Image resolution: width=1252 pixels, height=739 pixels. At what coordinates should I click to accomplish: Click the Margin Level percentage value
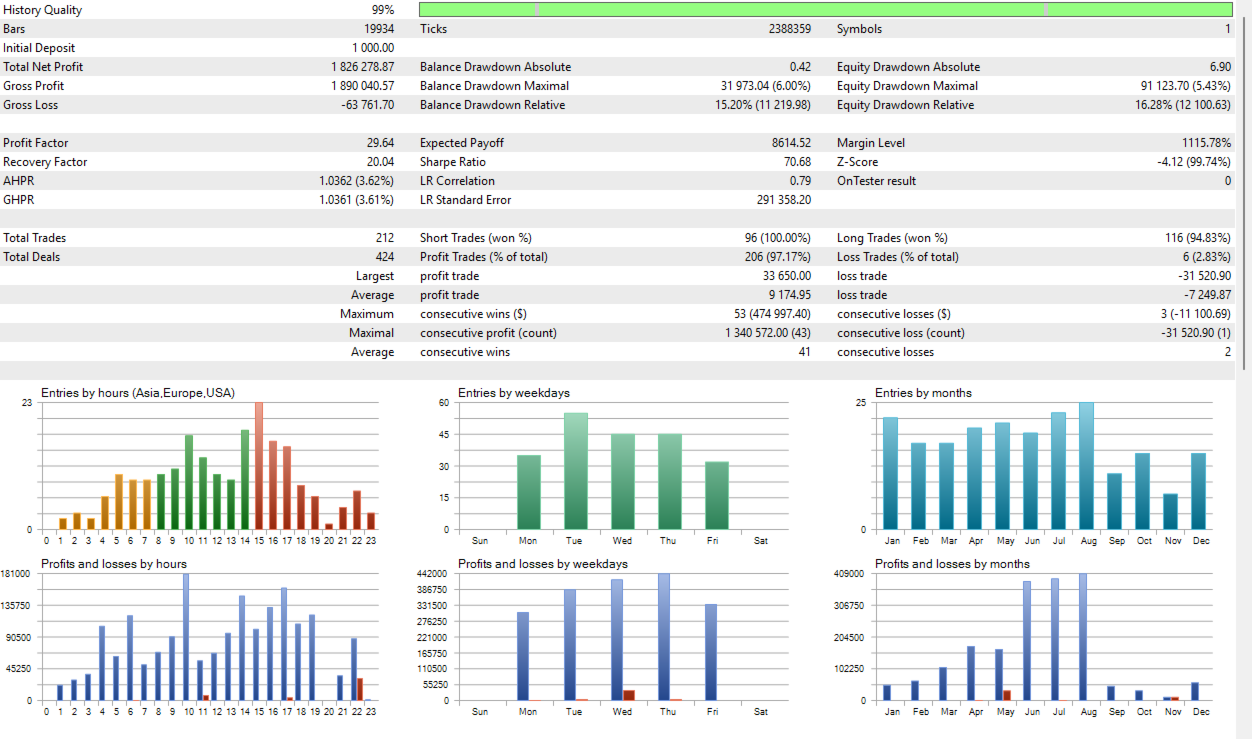[x=1207, y=143]
